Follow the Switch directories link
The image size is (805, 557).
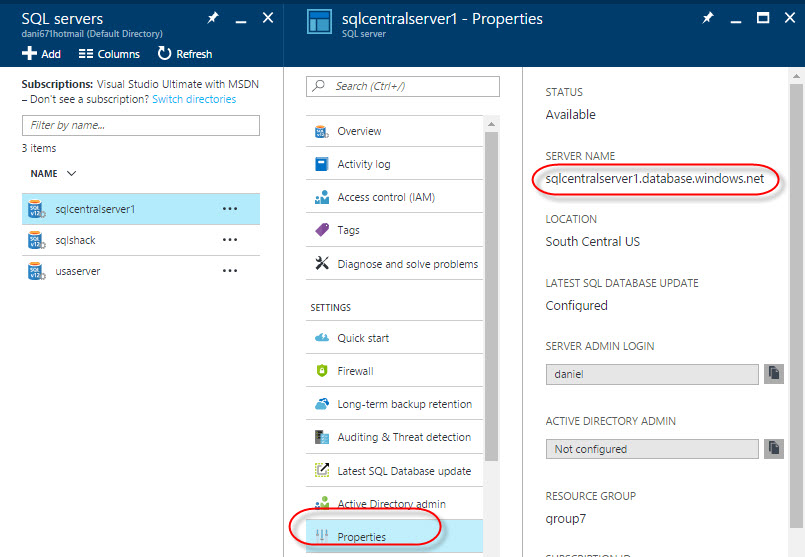[x=194, y=99]
